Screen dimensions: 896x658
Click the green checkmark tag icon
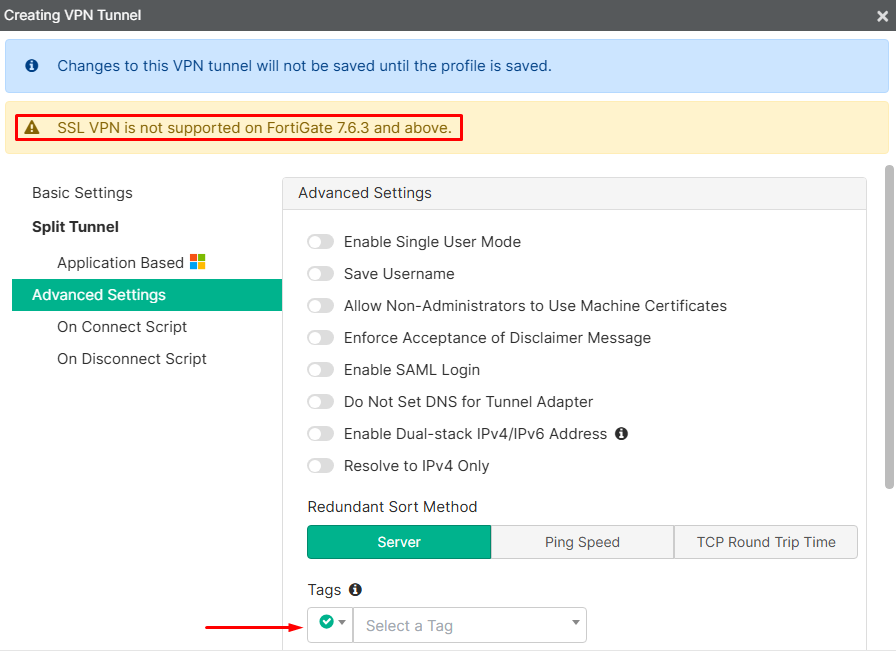[324, 623]
